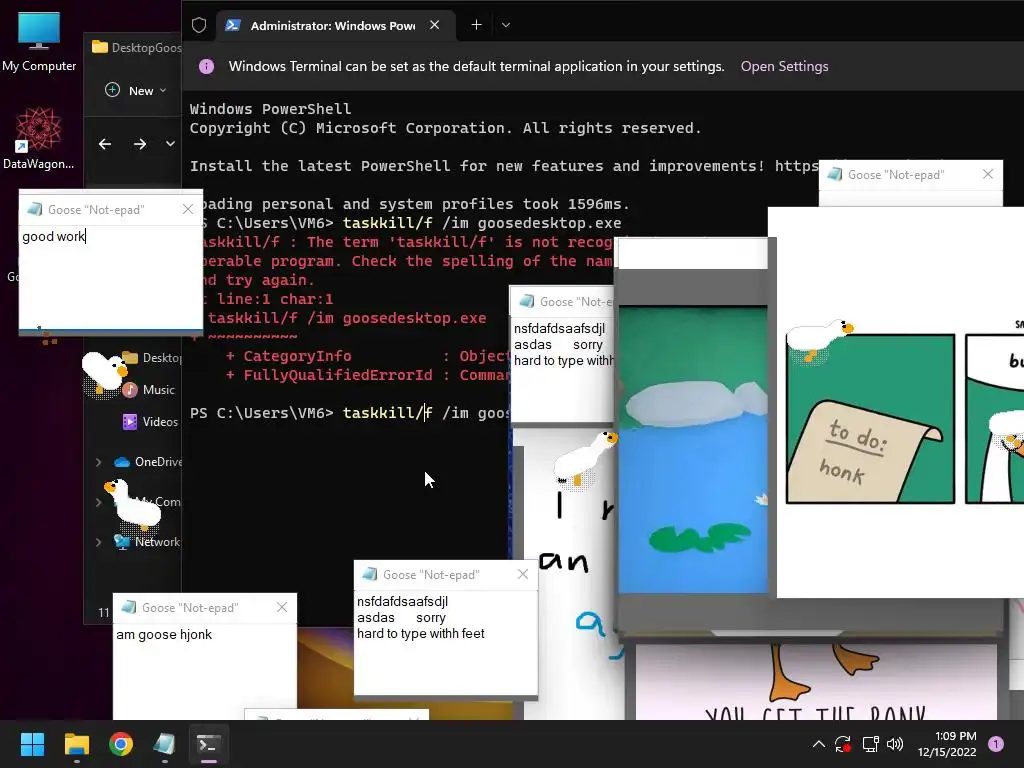Open the Terminal new-tab dropdown menu

coord(505,25)
